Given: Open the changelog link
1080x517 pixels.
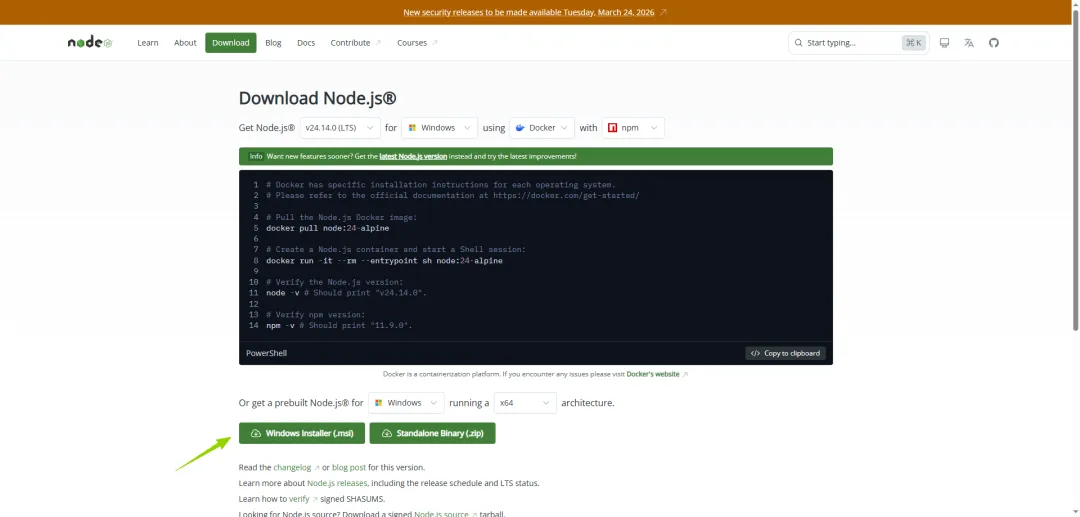Looking at the screenshot, I should coord(292,467).
